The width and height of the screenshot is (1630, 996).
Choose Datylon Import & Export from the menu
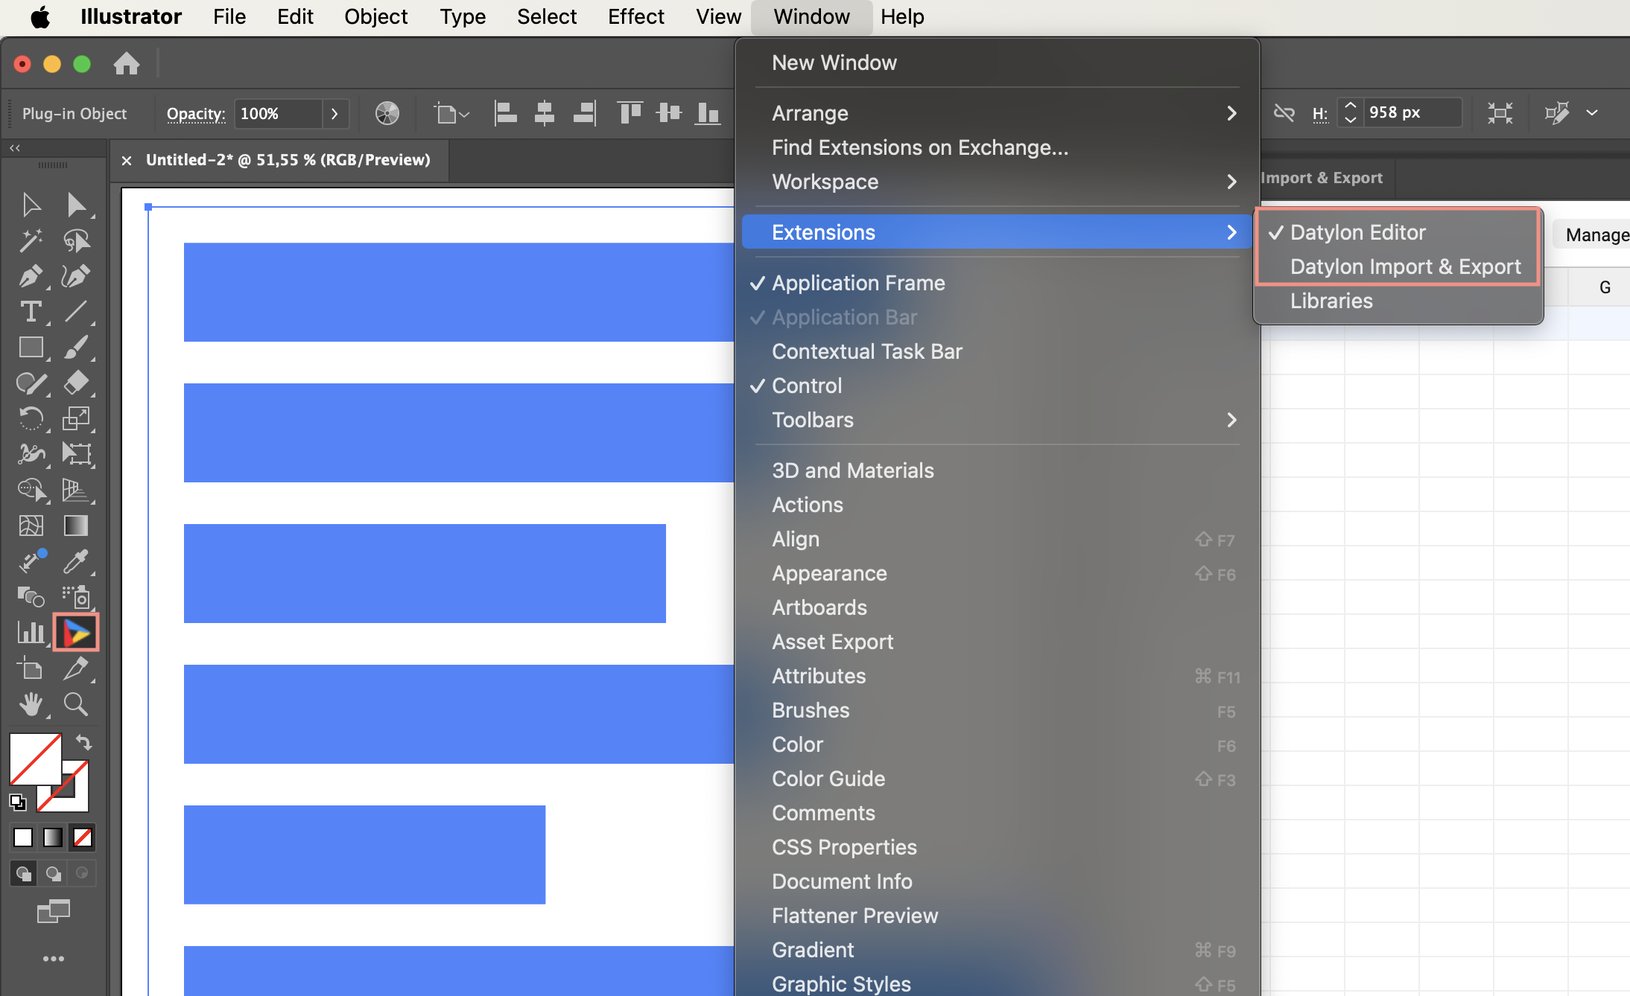(x=1405, y=267)
